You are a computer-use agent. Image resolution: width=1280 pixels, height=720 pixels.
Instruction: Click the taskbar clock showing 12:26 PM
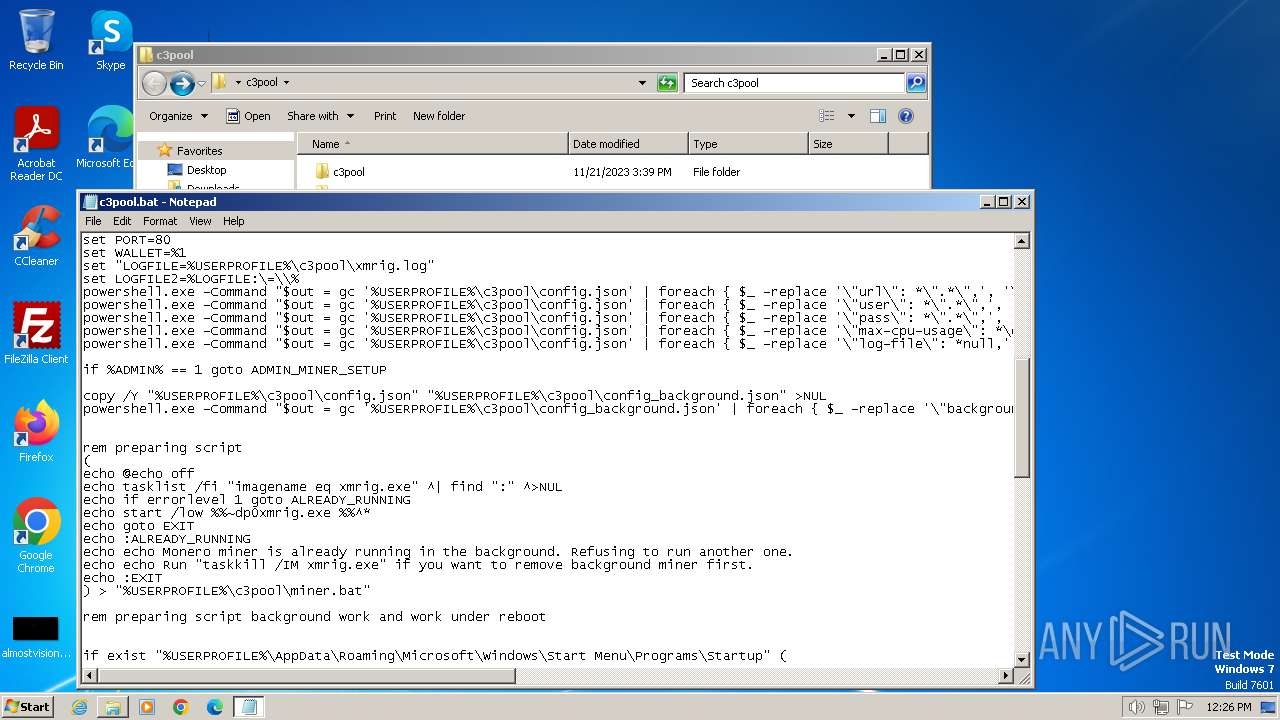pos(1229,707)
